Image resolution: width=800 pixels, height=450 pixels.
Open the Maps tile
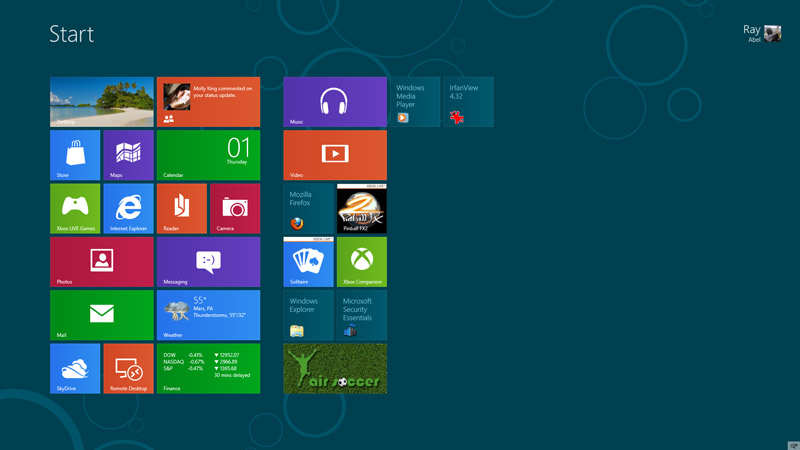point(128,155)
